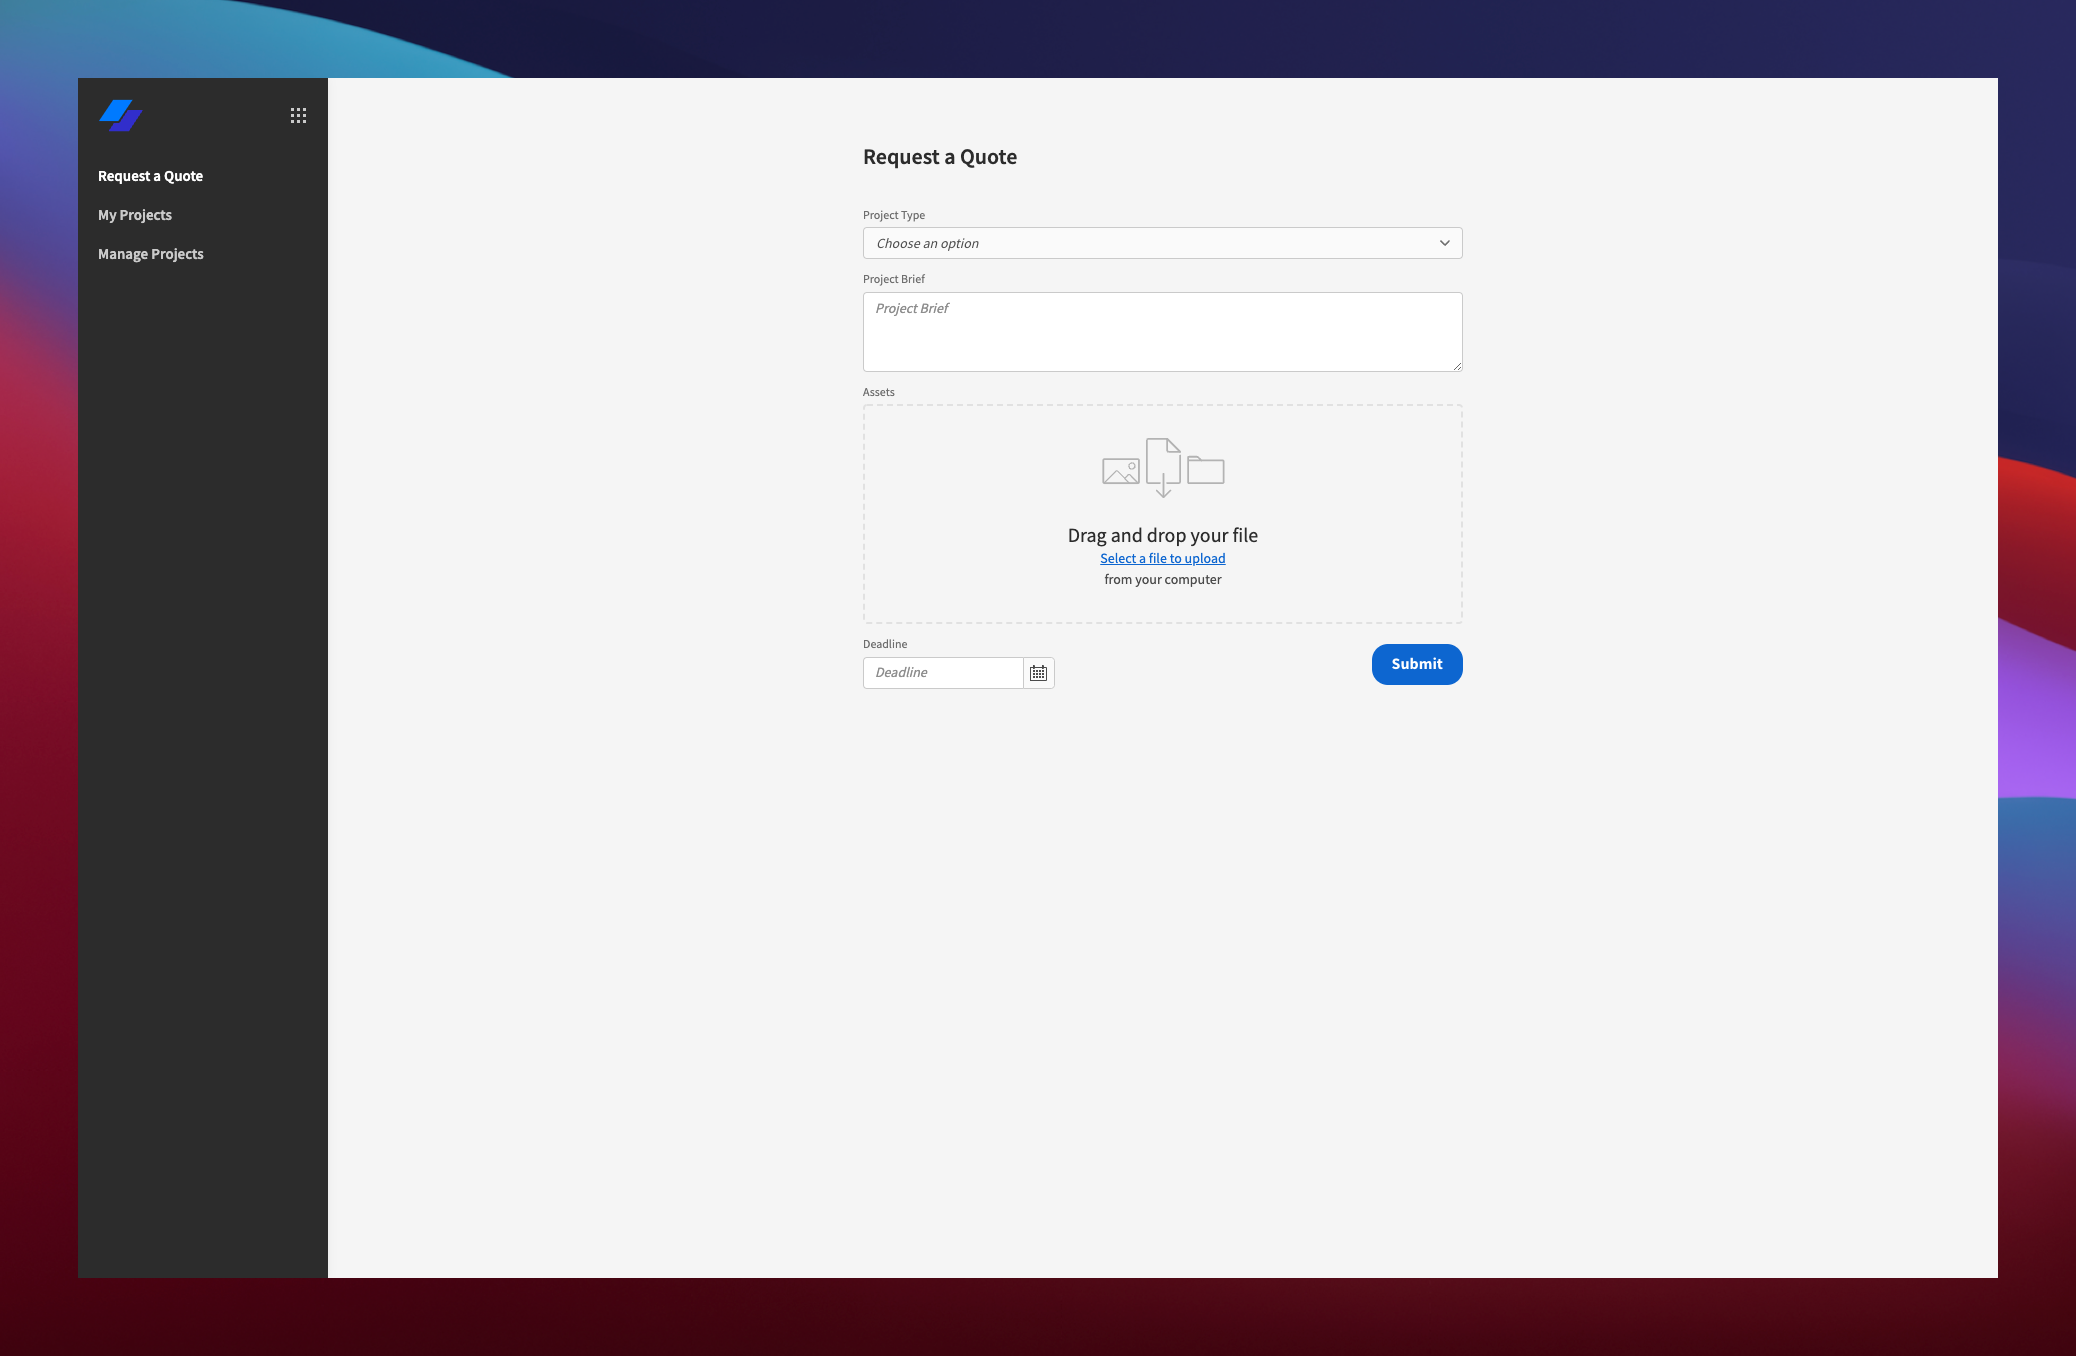Navigate to My Projects in sidebar
Viewport: 2076px width, 1356px height.
click(135, 213)
